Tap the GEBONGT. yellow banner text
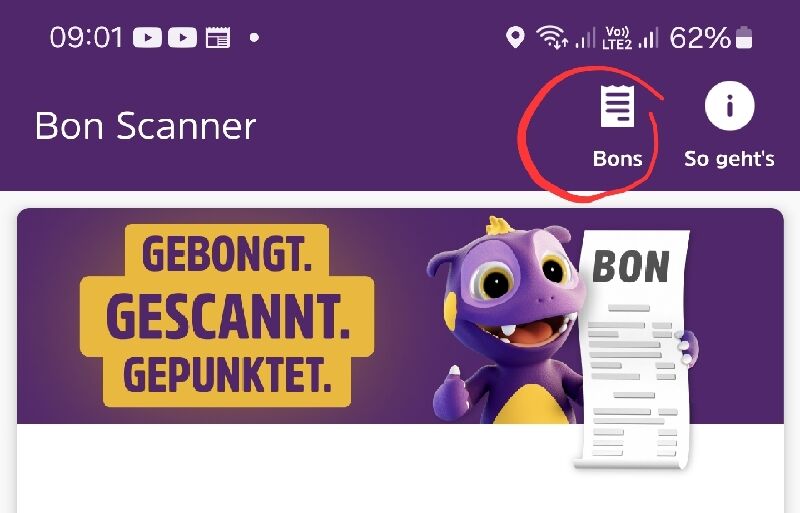Viewport: 800px width, 513px height. (x=227, y=254)
